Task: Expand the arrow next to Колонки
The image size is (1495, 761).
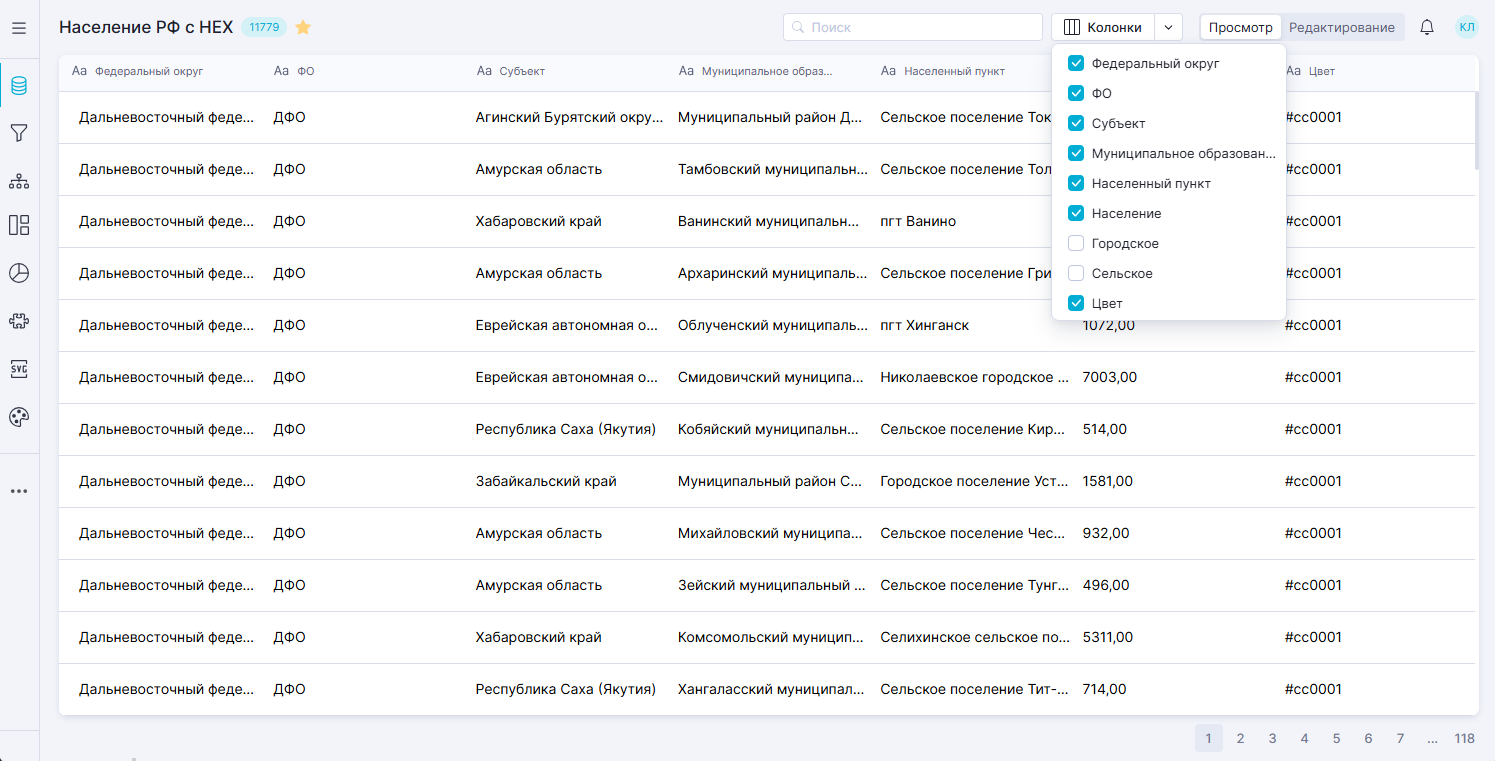Action: (1169, 28)
